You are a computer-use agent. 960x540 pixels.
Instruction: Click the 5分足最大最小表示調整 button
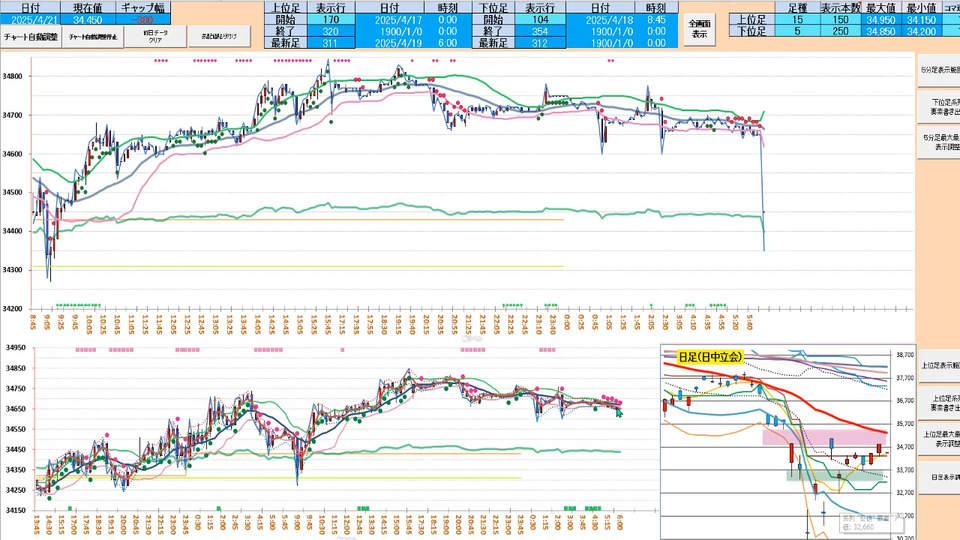pyautogui.click(x=939, y=143)
